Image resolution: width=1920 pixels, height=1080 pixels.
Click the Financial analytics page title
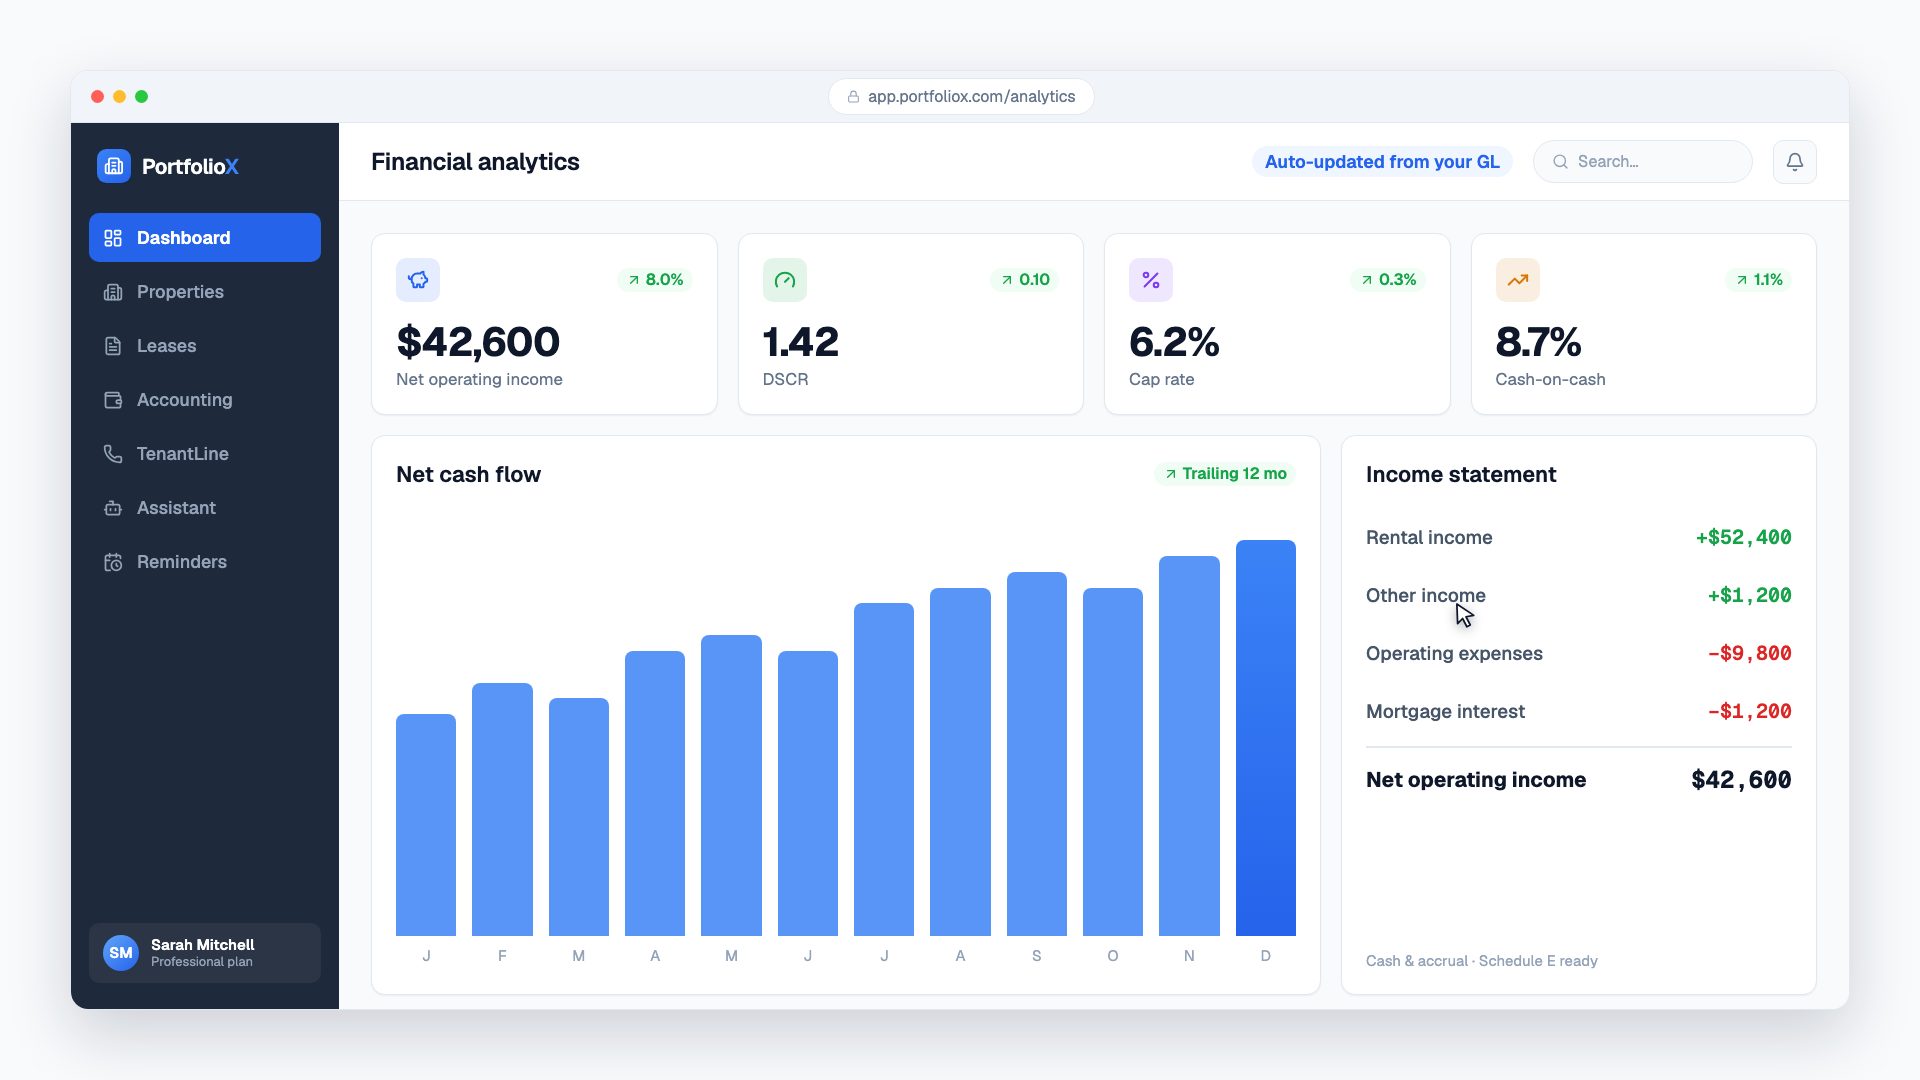click(x=475, y=162)
